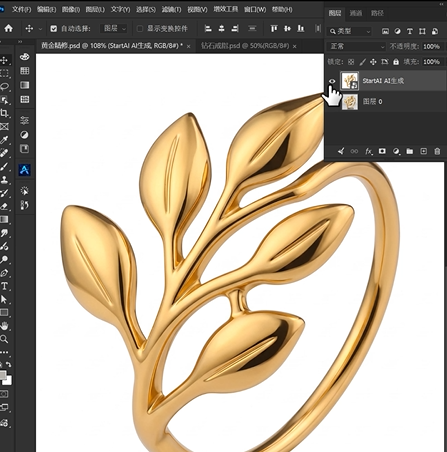Uncheck the 自动选择 checkbox

[x=53, y=29]
